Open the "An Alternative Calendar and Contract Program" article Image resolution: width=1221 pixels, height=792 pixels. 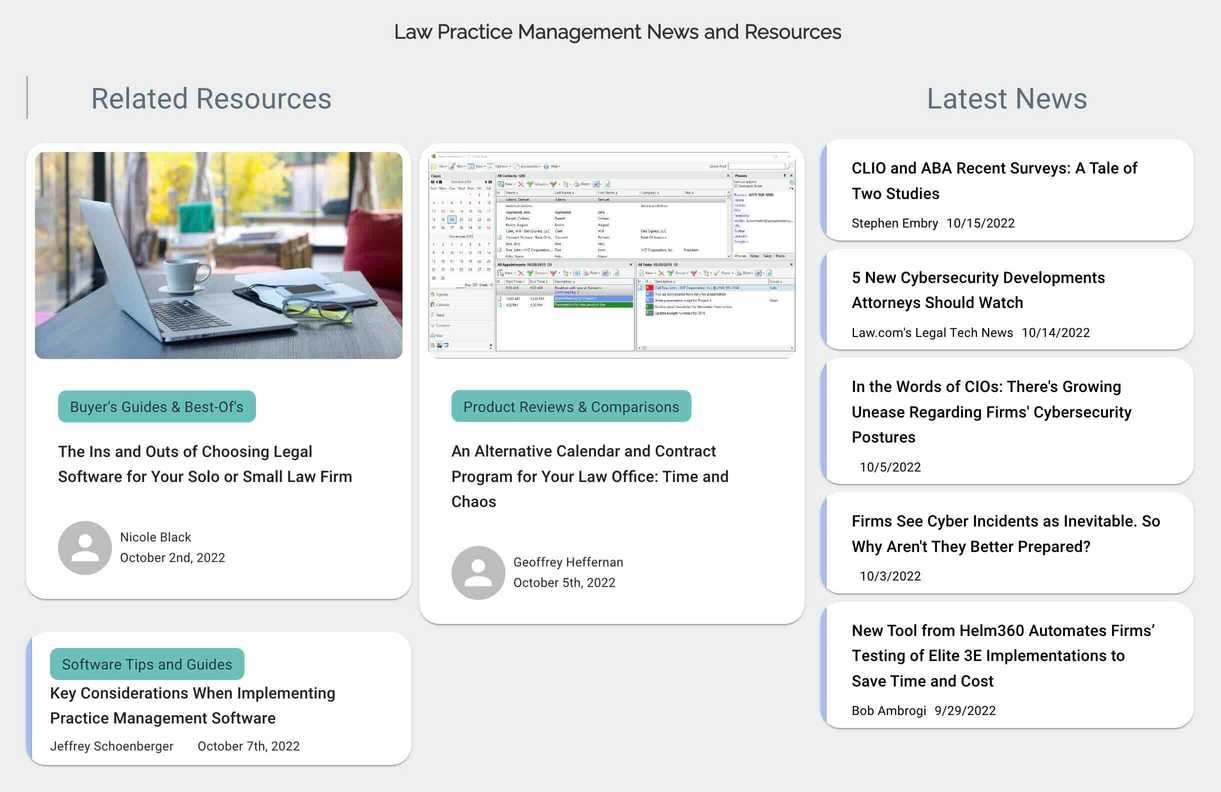[x=589, y=476]
